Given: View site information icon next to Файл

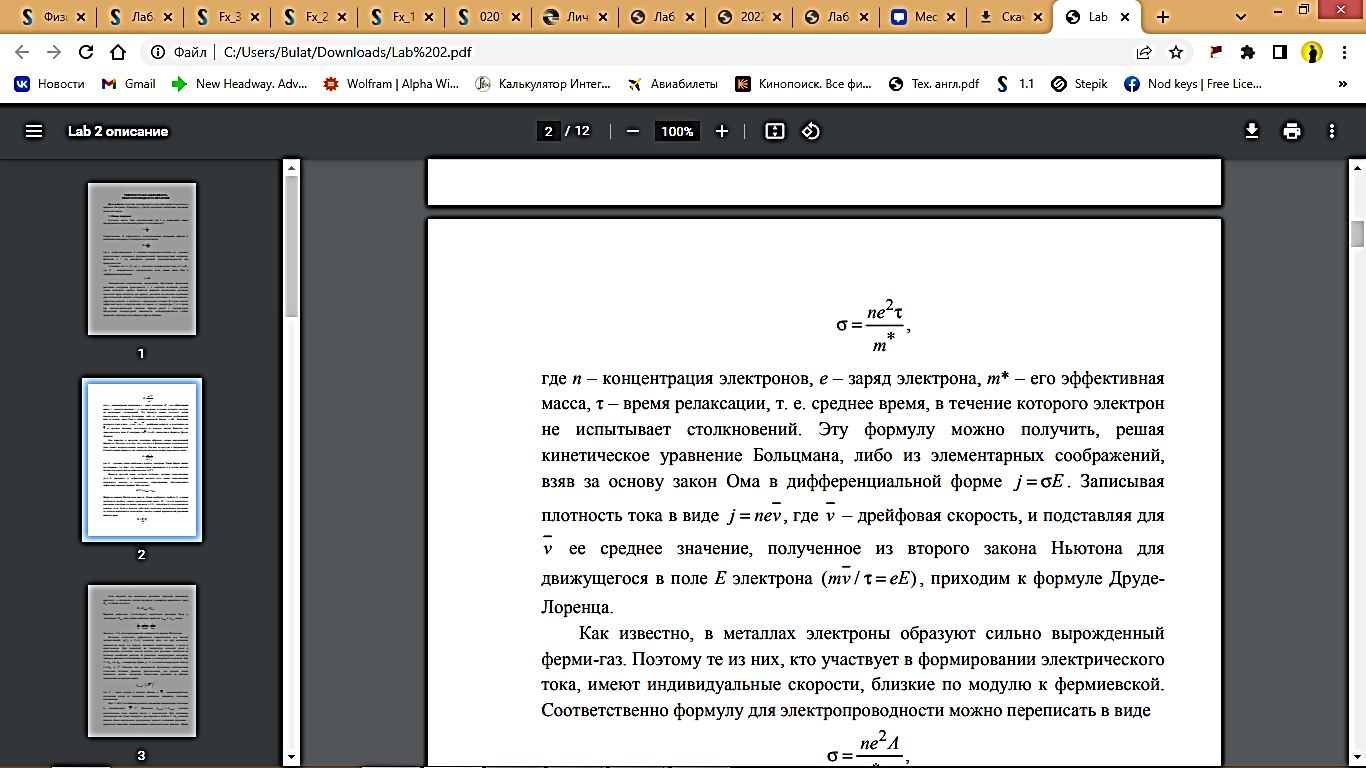Looking at the screenshot, I should [x=157, y=52].
